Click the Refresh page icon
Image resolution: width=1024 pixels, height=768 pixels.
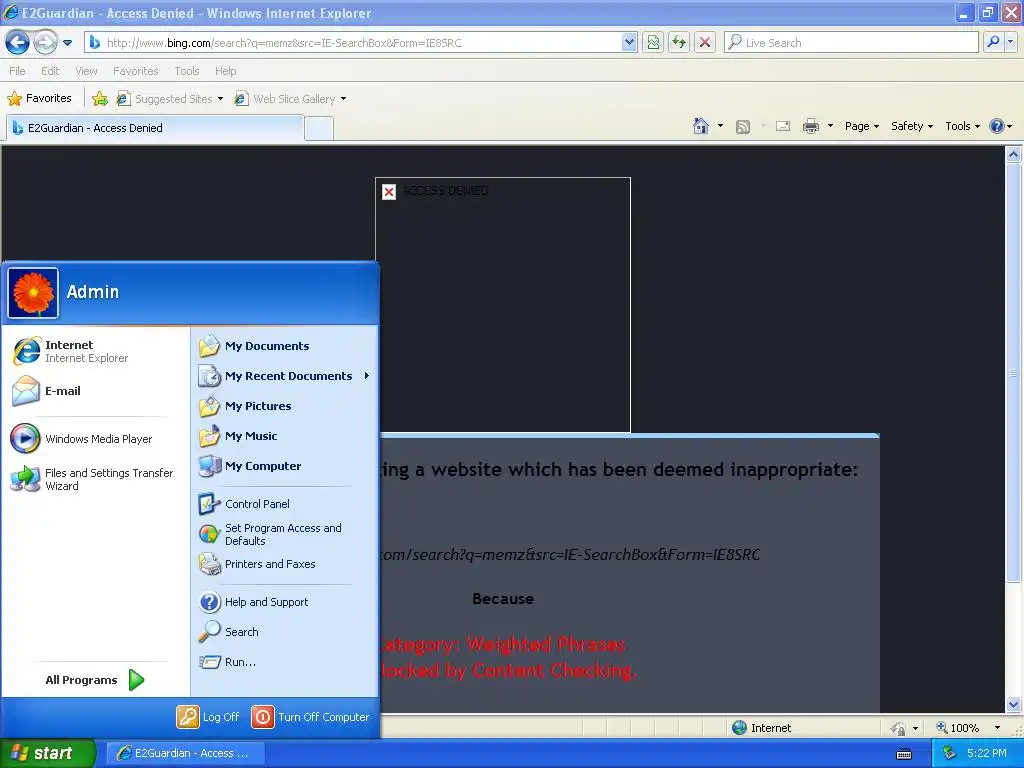tap(679, 43)
